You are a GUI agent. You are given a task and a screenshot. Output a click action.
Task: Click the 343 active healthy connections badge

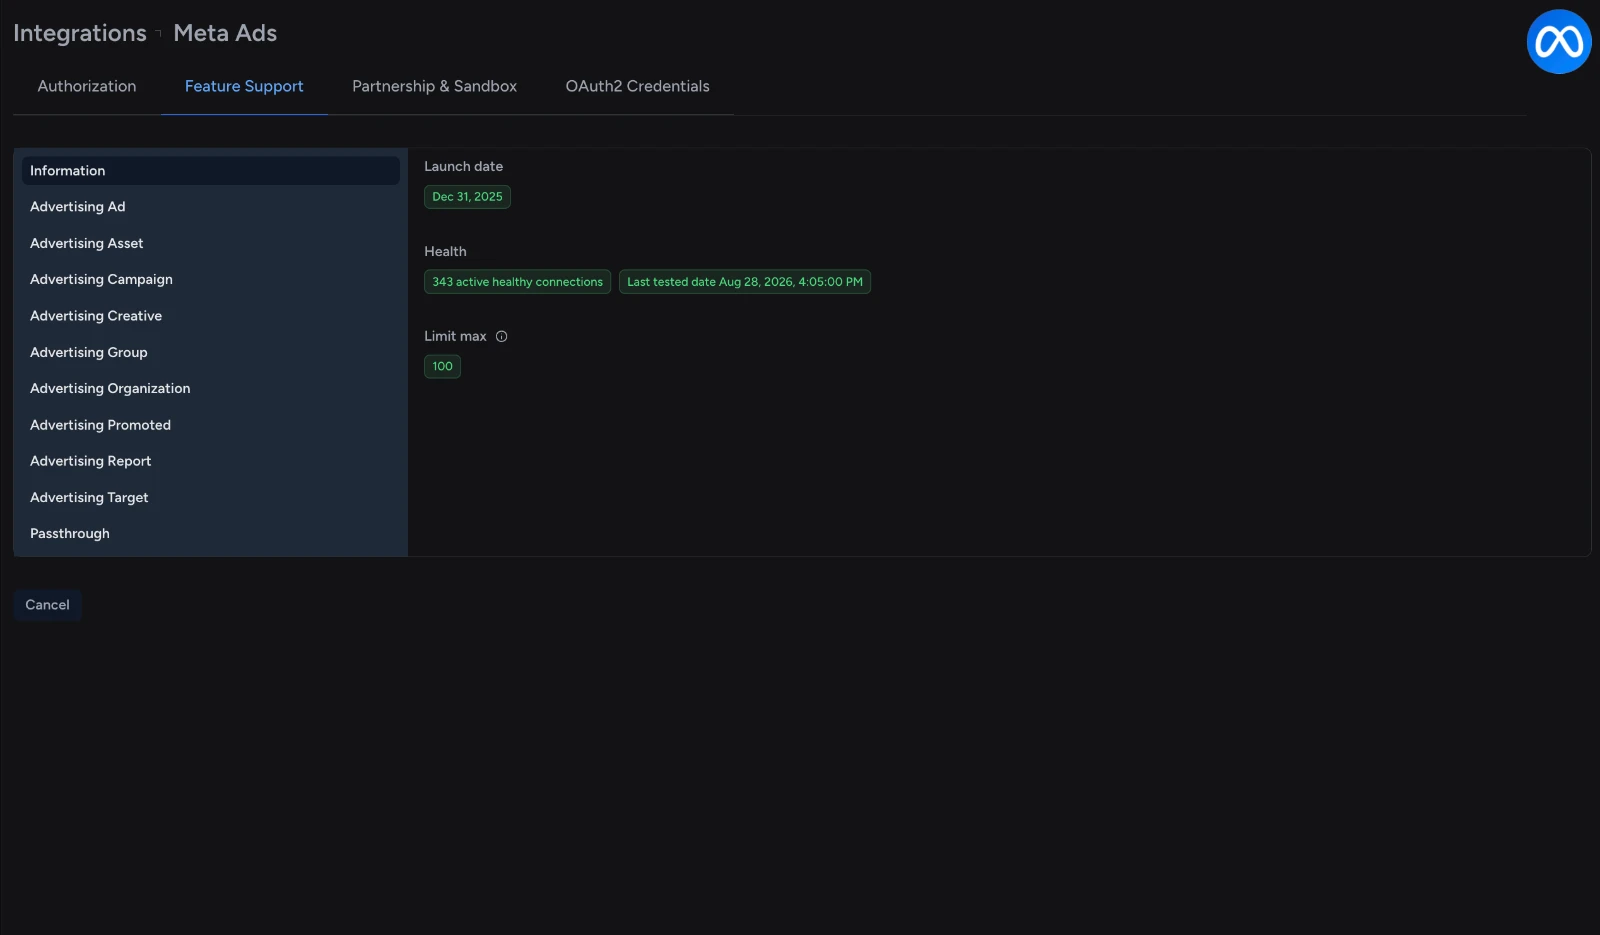(x=517, y=282)
